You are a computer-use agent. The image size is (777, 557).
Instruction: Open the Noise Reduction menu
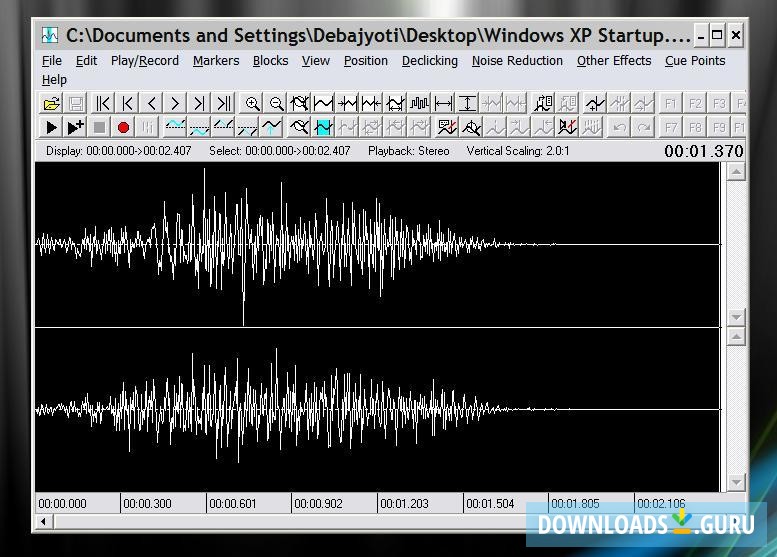(x=517, y=60)
